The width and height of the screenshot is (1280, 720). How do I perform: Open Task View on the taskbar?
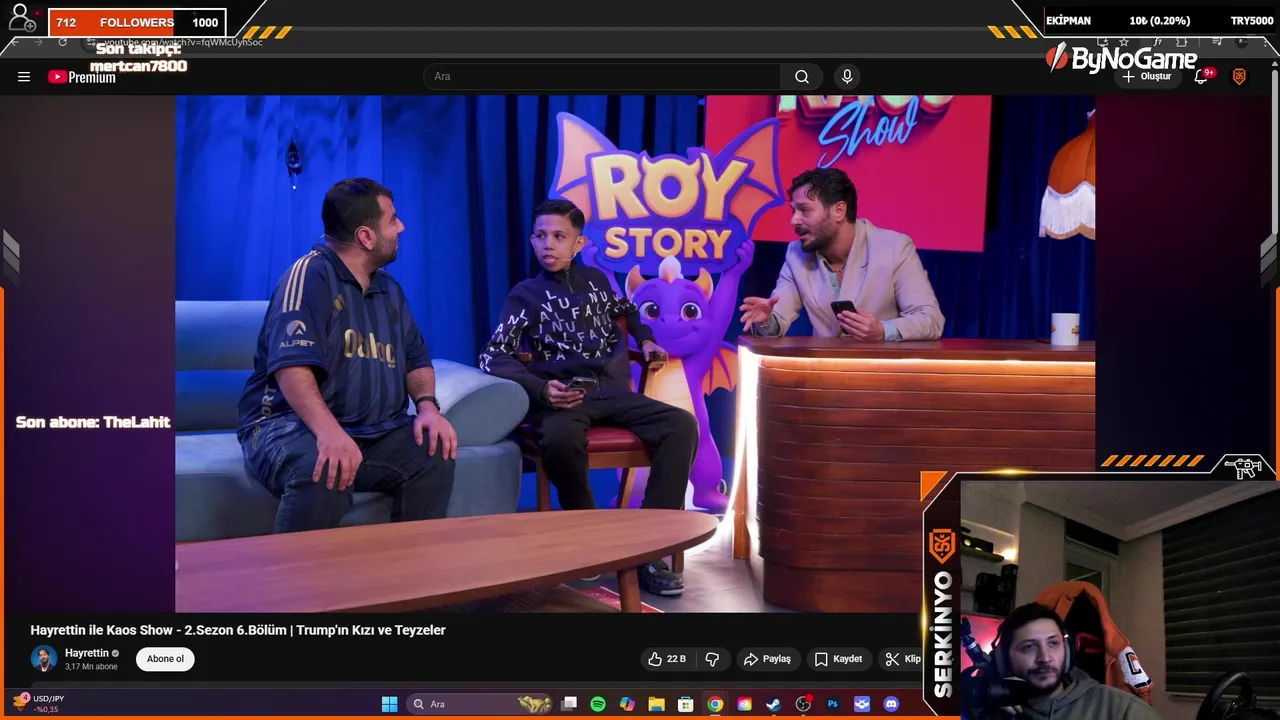pyautogui.click(x=569, y=704)
